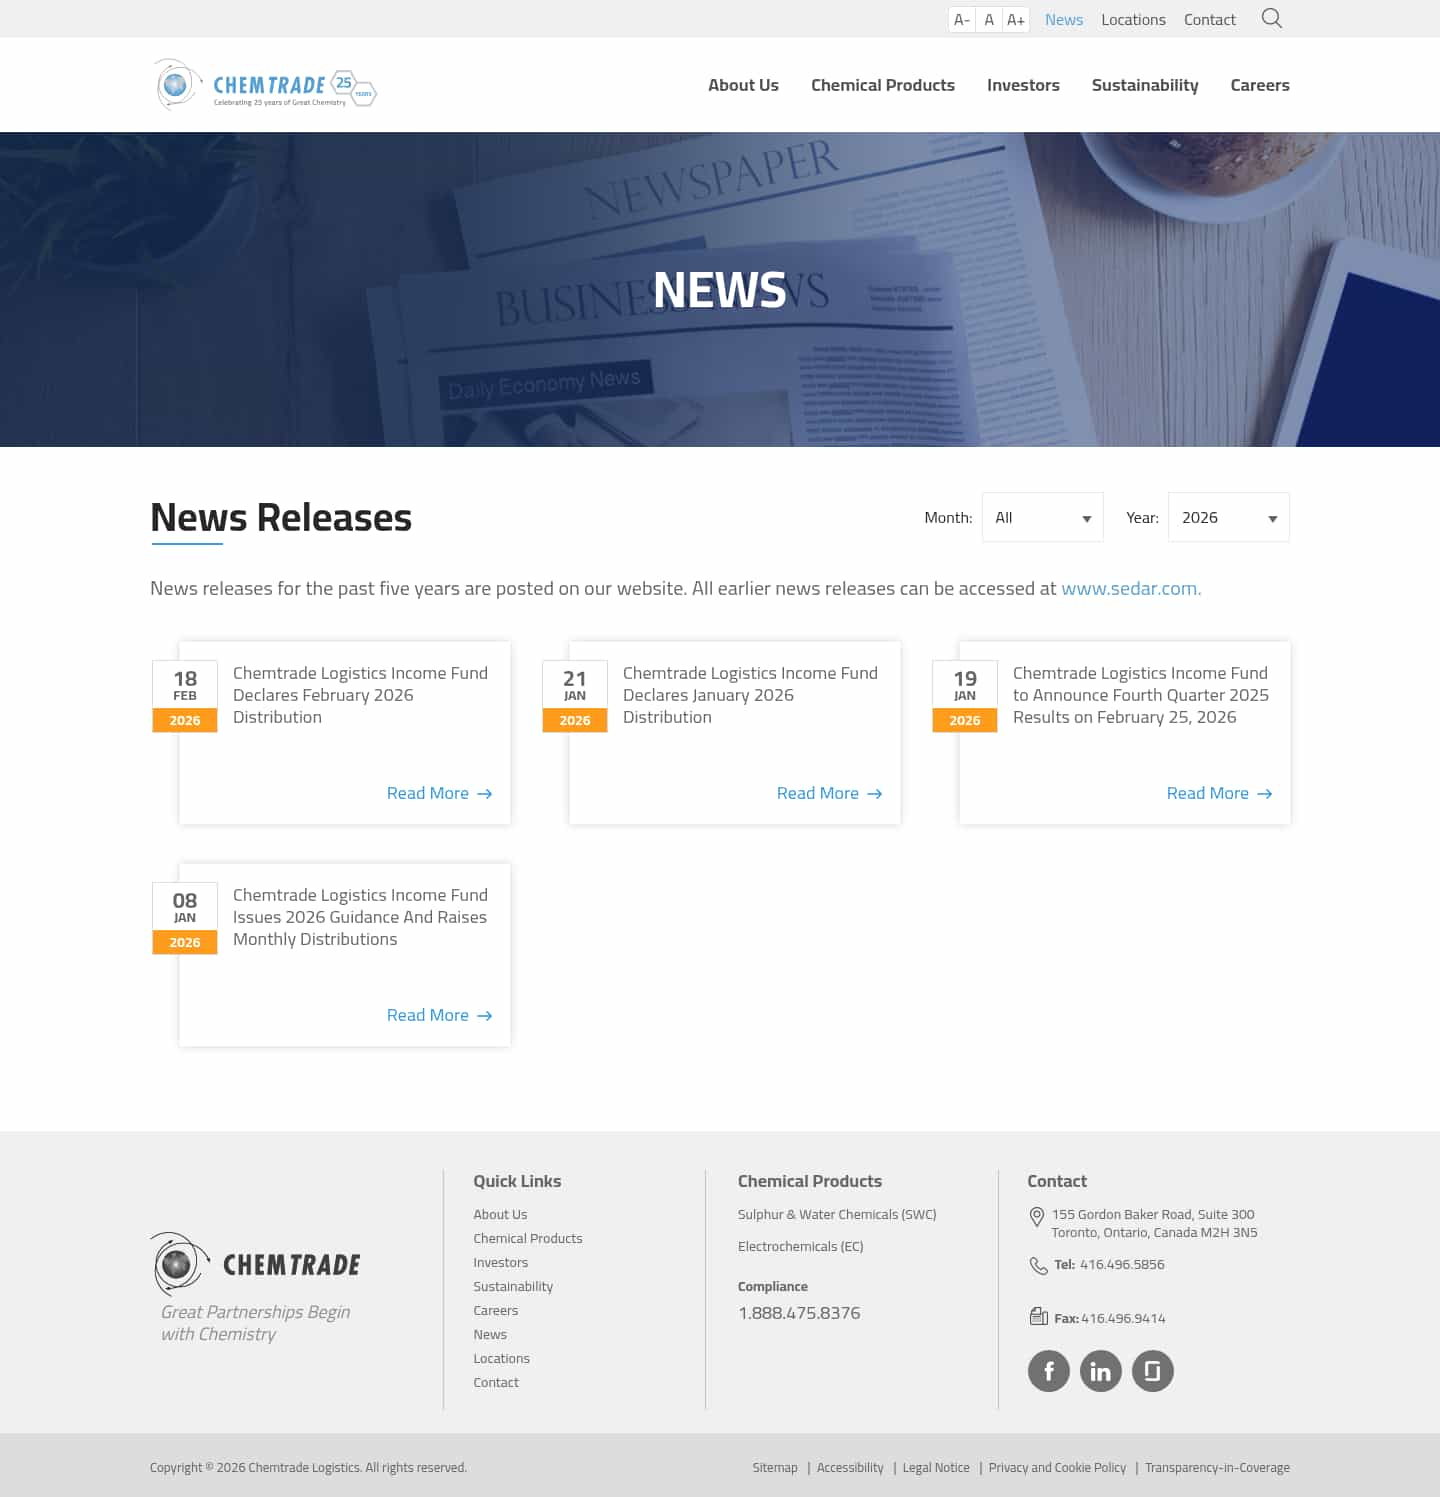Click the Glassdoor social icon
The height and width of the screenshot is (1497, 1440).
pyautogui.click(x=1153, y=1371)
